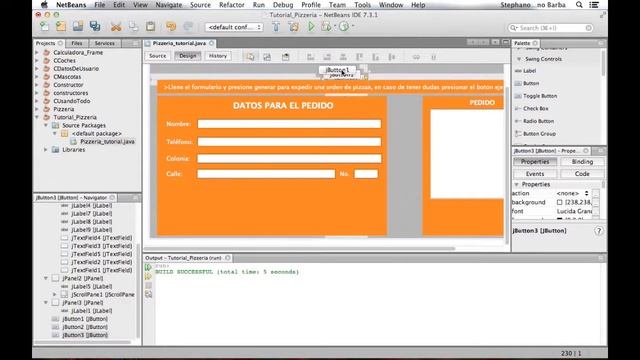Click the NetBeans search field

pos(550,28)
